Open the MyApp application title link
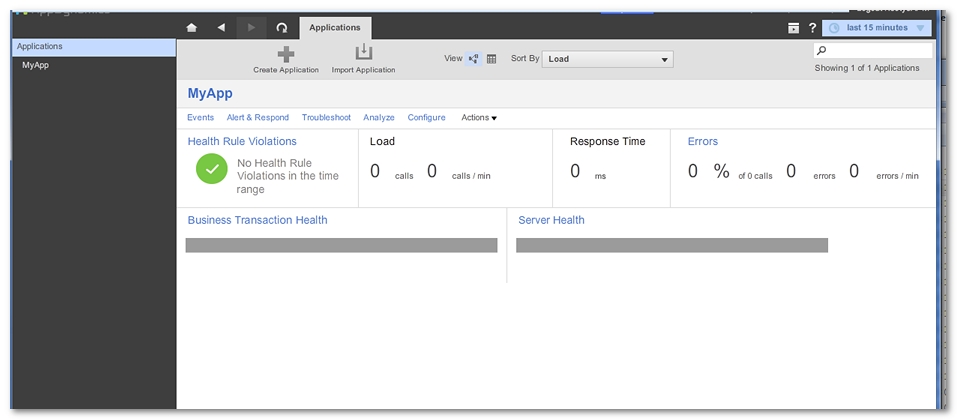957x420 pixels. click(x=210, y=93)
